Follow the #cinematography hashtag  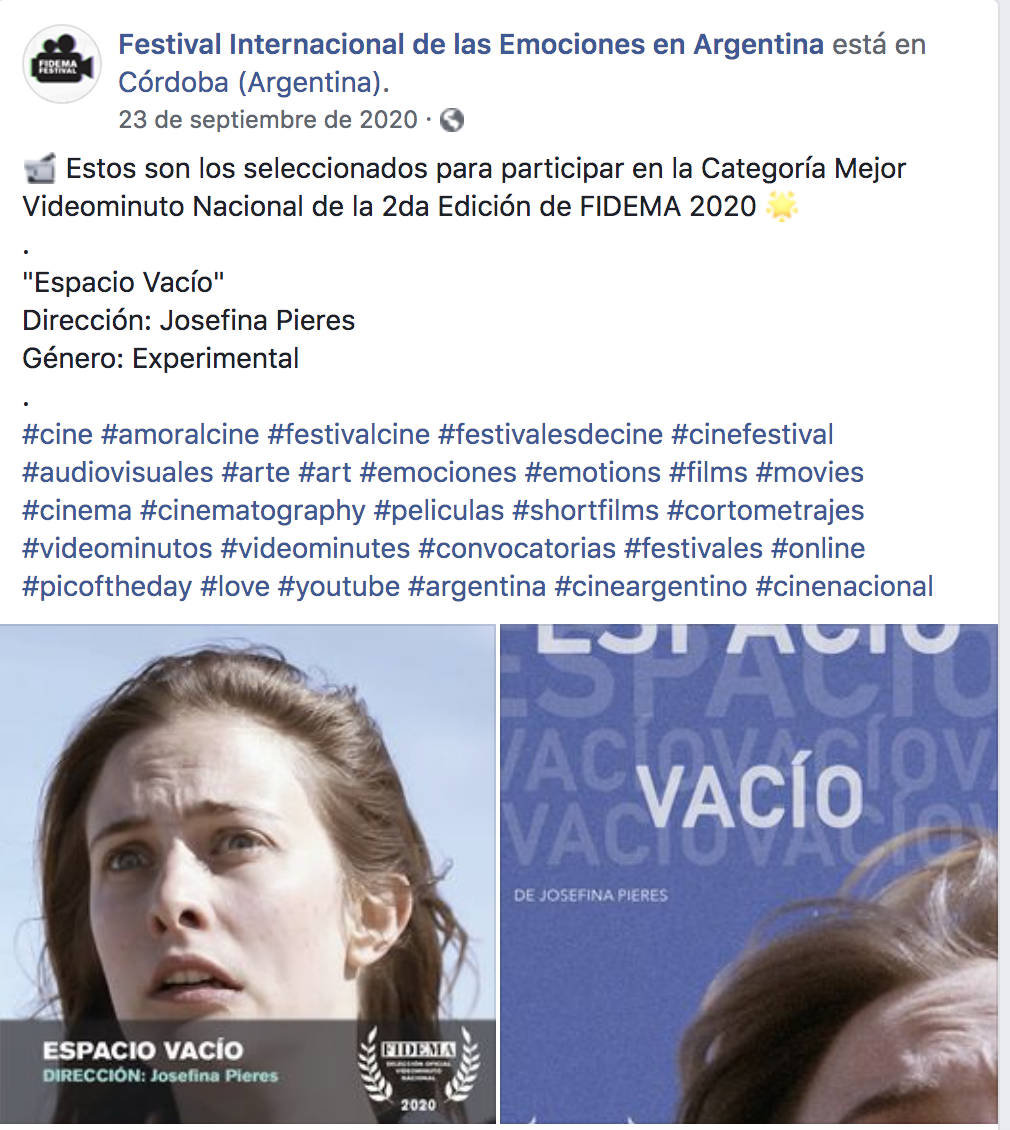tap(253, 510)
